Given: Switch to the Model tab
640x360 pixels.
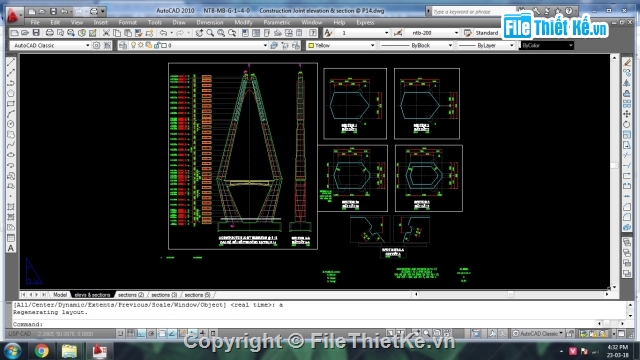Looking at the screenshot, I should 60,295.
